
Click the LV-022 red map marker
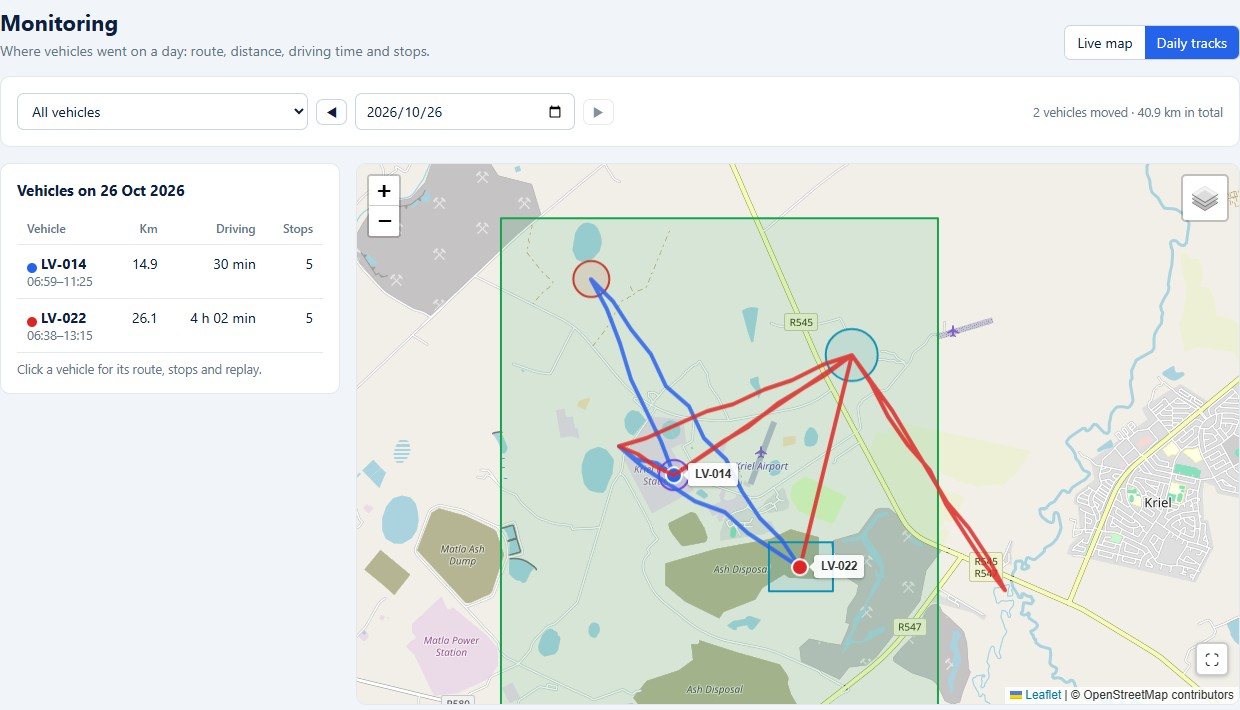pyautogui.click(x=800, y=567)
